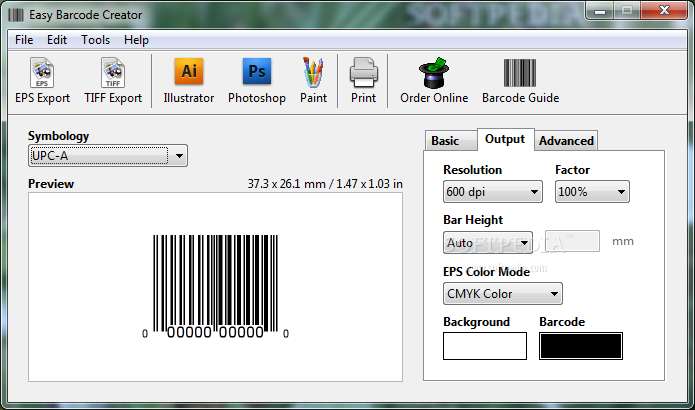
Task: Open the Factor 100% dropdown
Action: 592,191
